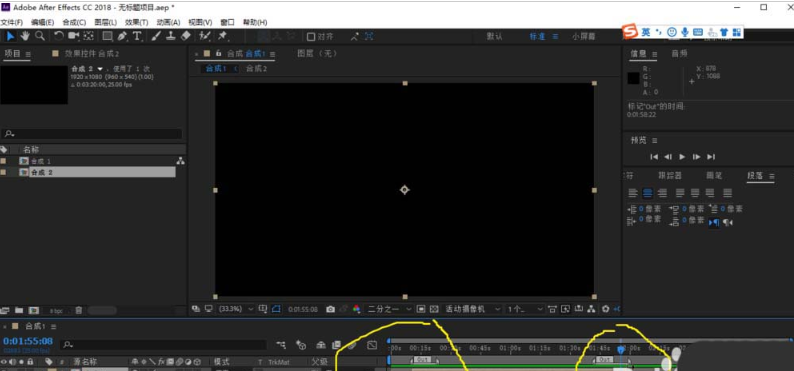
Task: Click the Graph Editor icon in the timeline
Action: [x=372, y=345]
